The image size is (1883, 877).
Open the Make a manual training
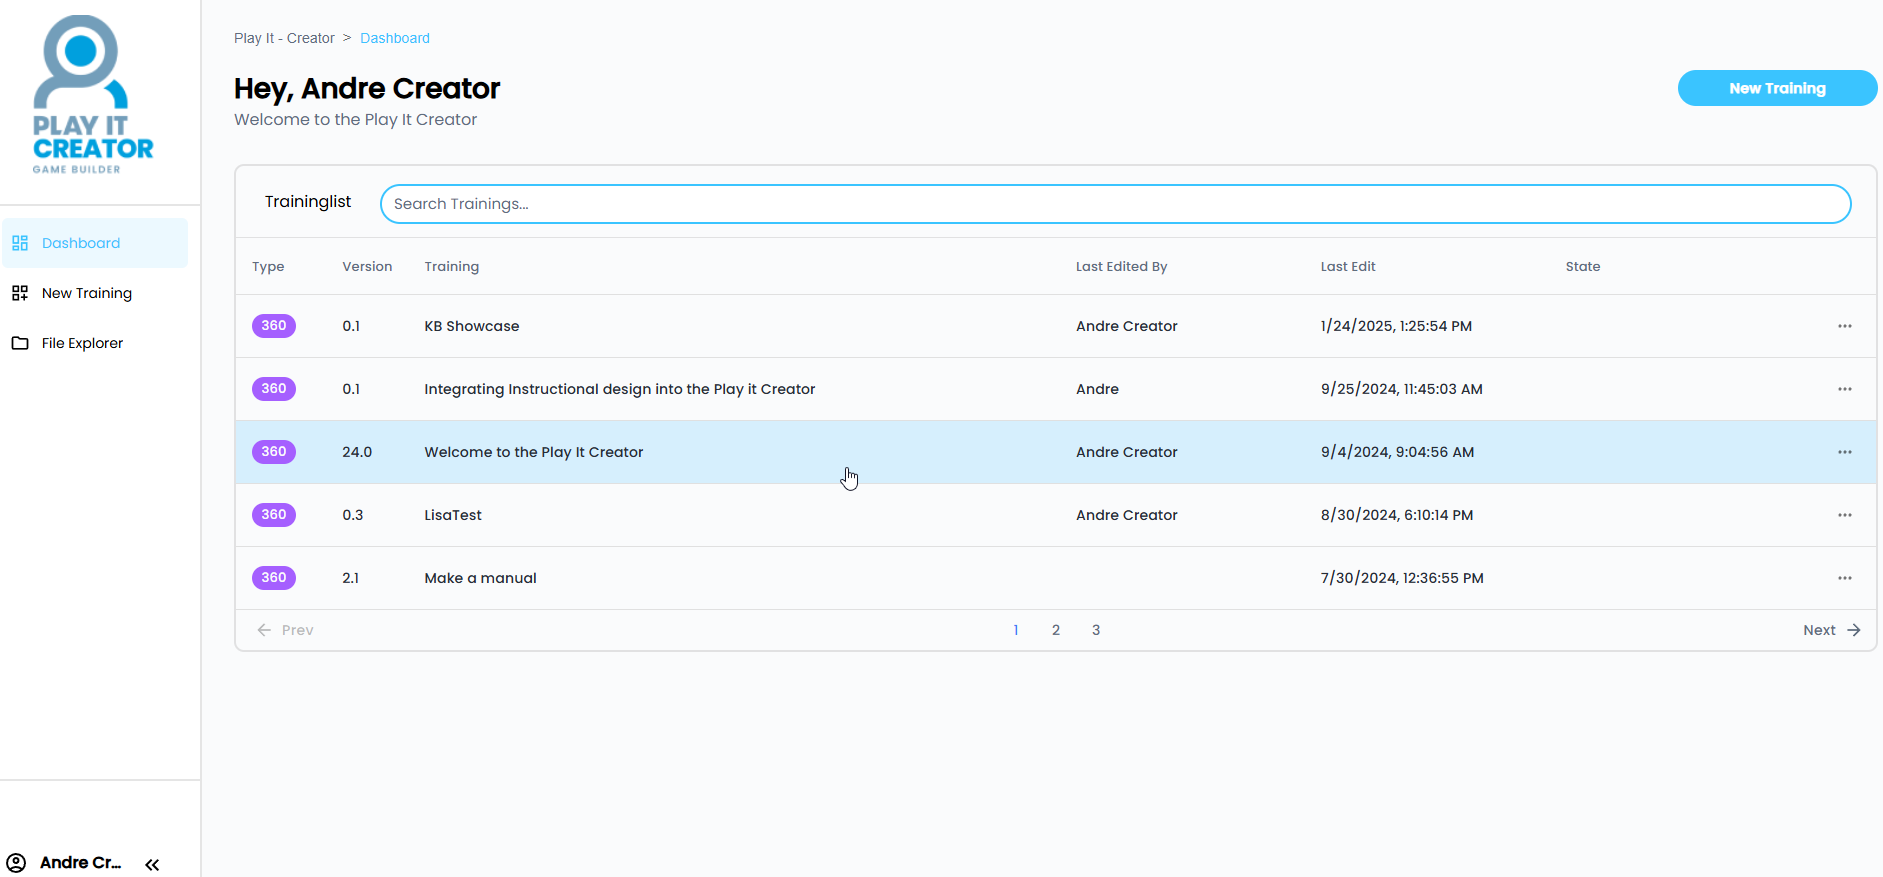click(480, 578)
